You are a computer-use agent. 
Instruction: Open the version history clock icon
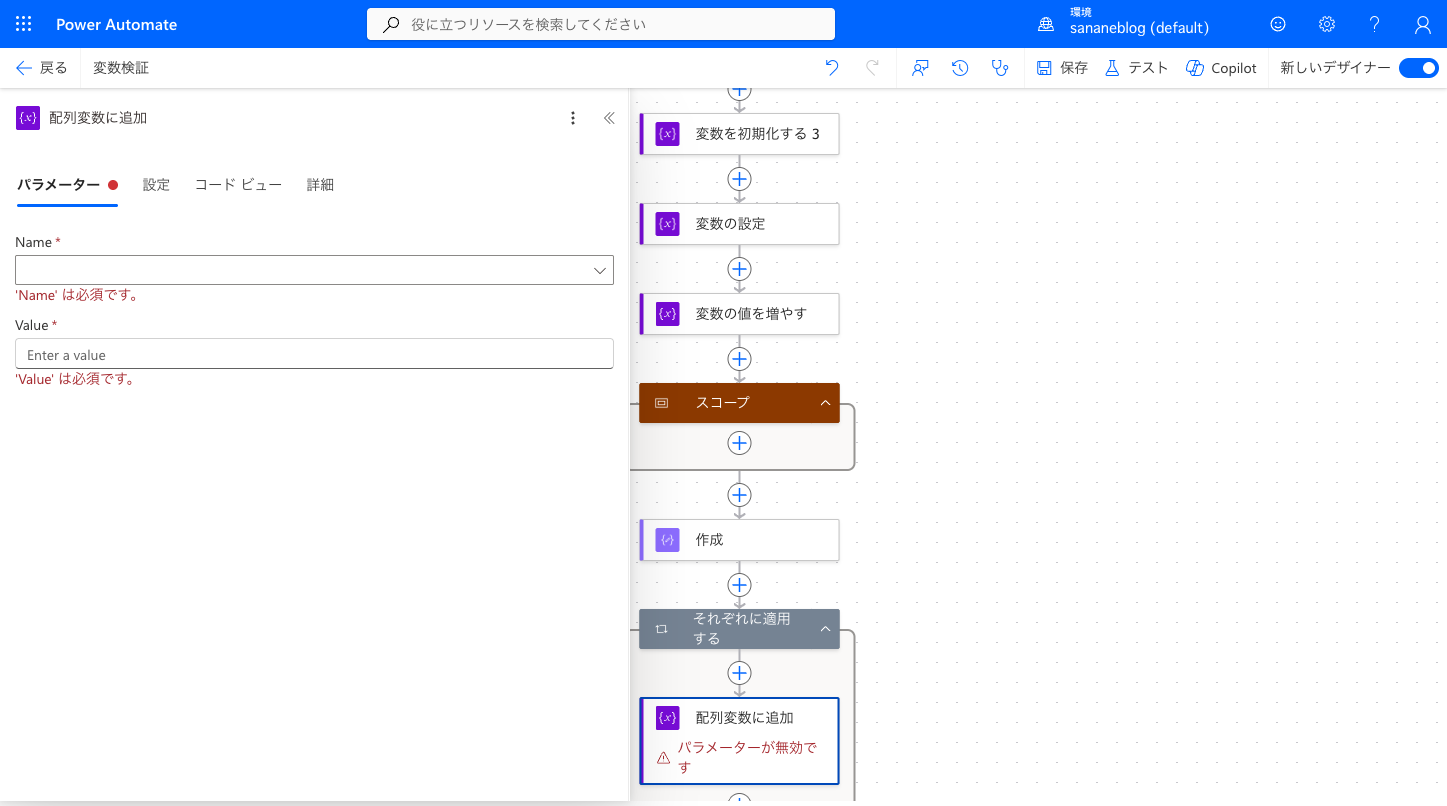click(960, 68)
